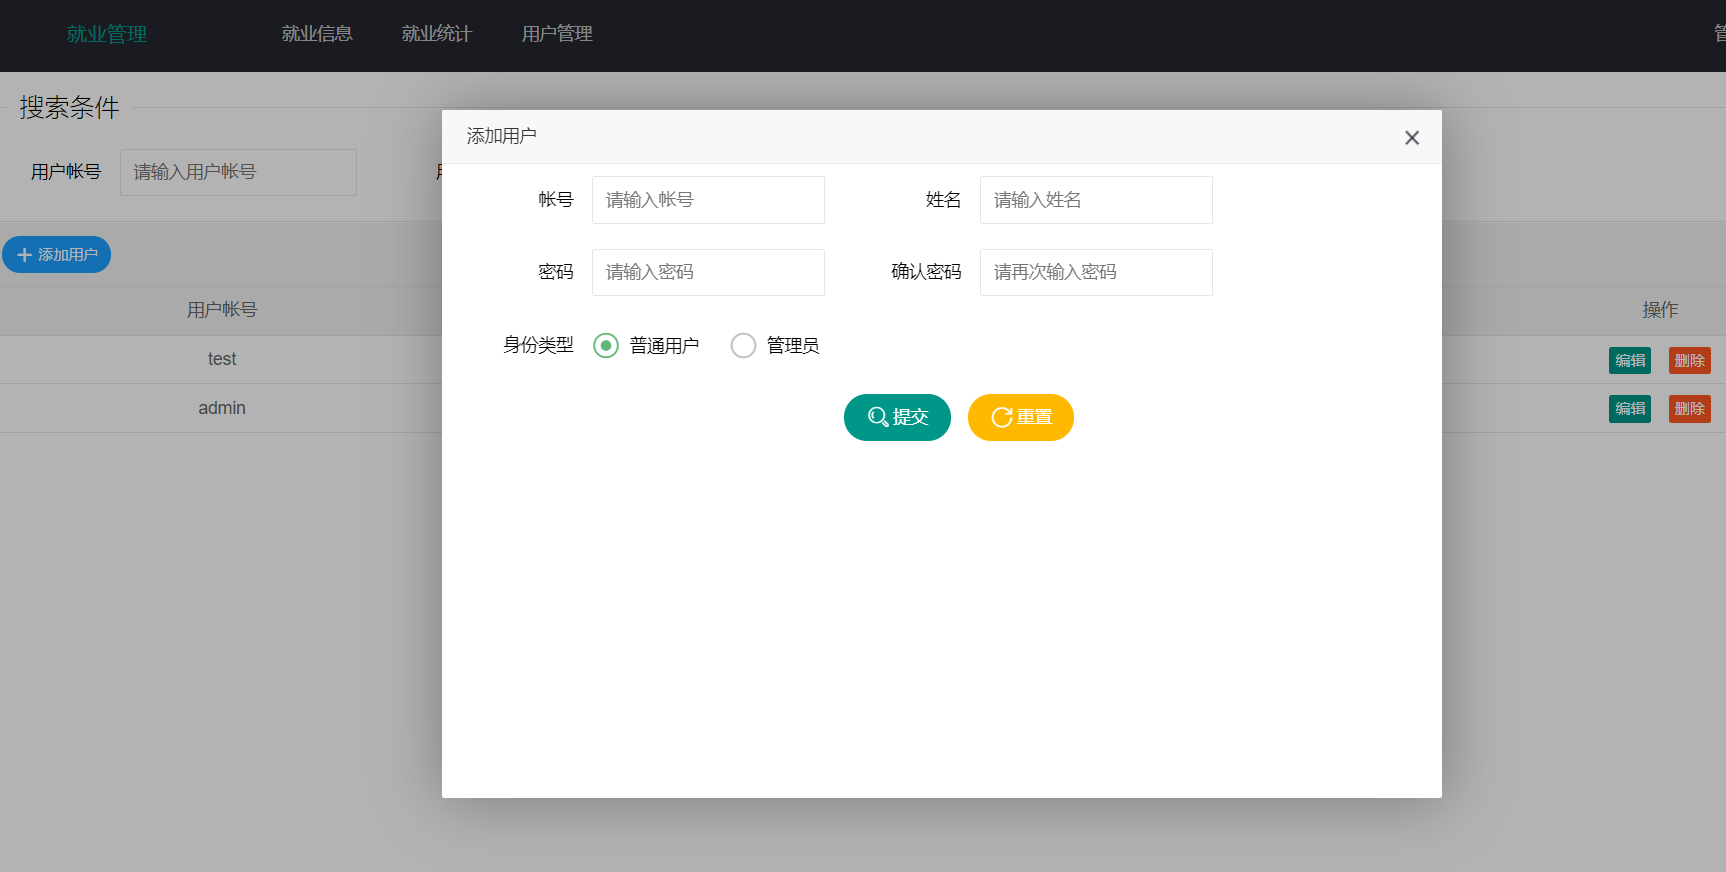Click the plus icon on 添加用户 button

click(x=25, y=255)
